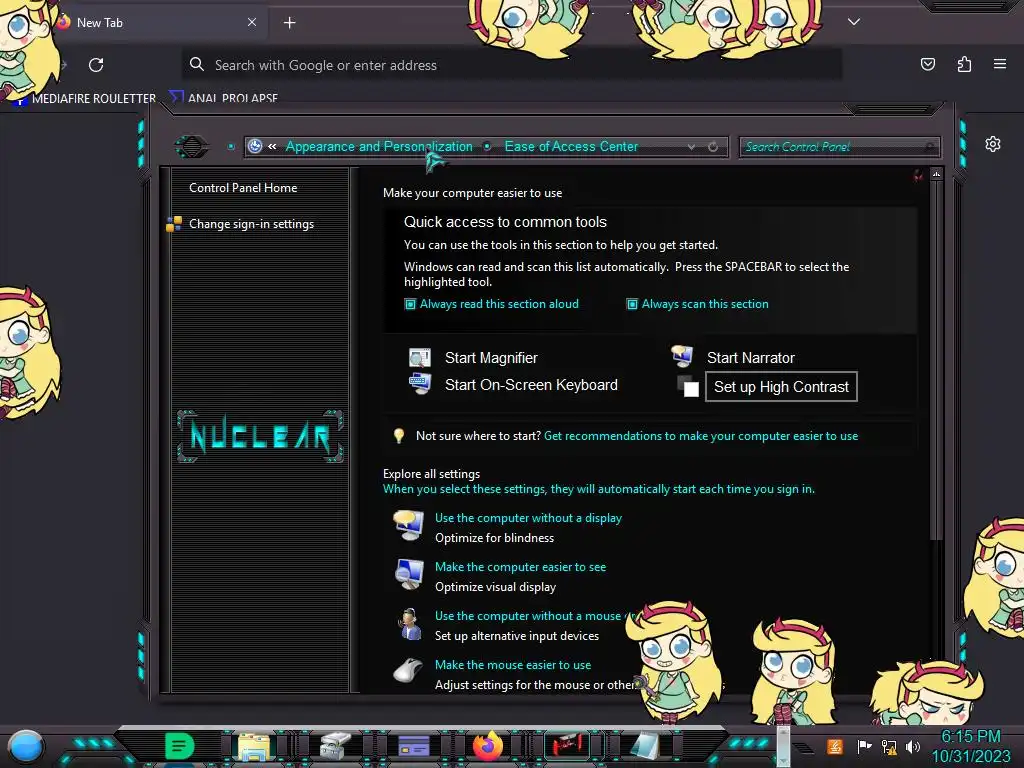Screen dimensions: 1024x768
Task: Open 'Get recommendations to make your computer easier' link
Action: 701,436
